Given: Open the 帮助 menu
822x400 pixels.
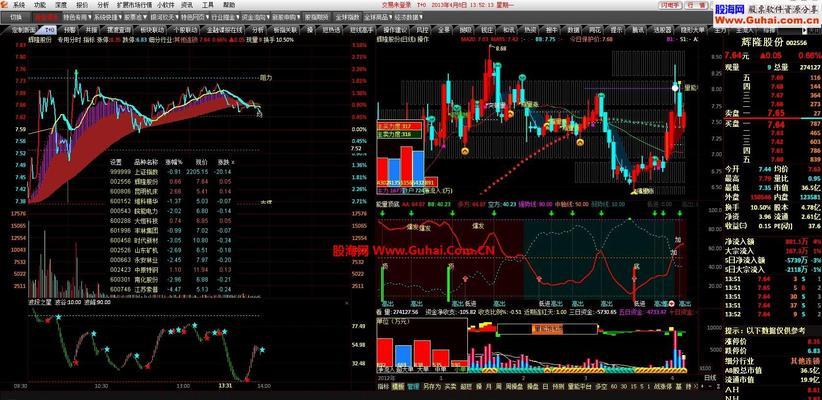Looking at the screenshot, I should pyautogui.click(x=230, y=4).
